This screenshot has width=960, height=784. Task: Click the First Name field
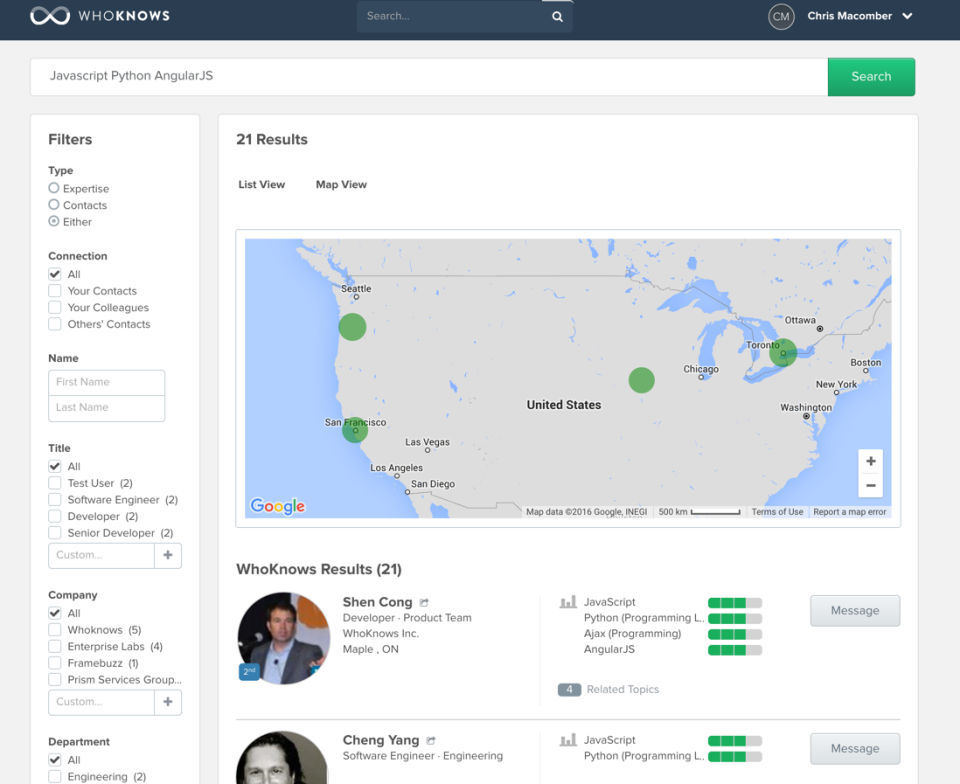pos(107,383)
